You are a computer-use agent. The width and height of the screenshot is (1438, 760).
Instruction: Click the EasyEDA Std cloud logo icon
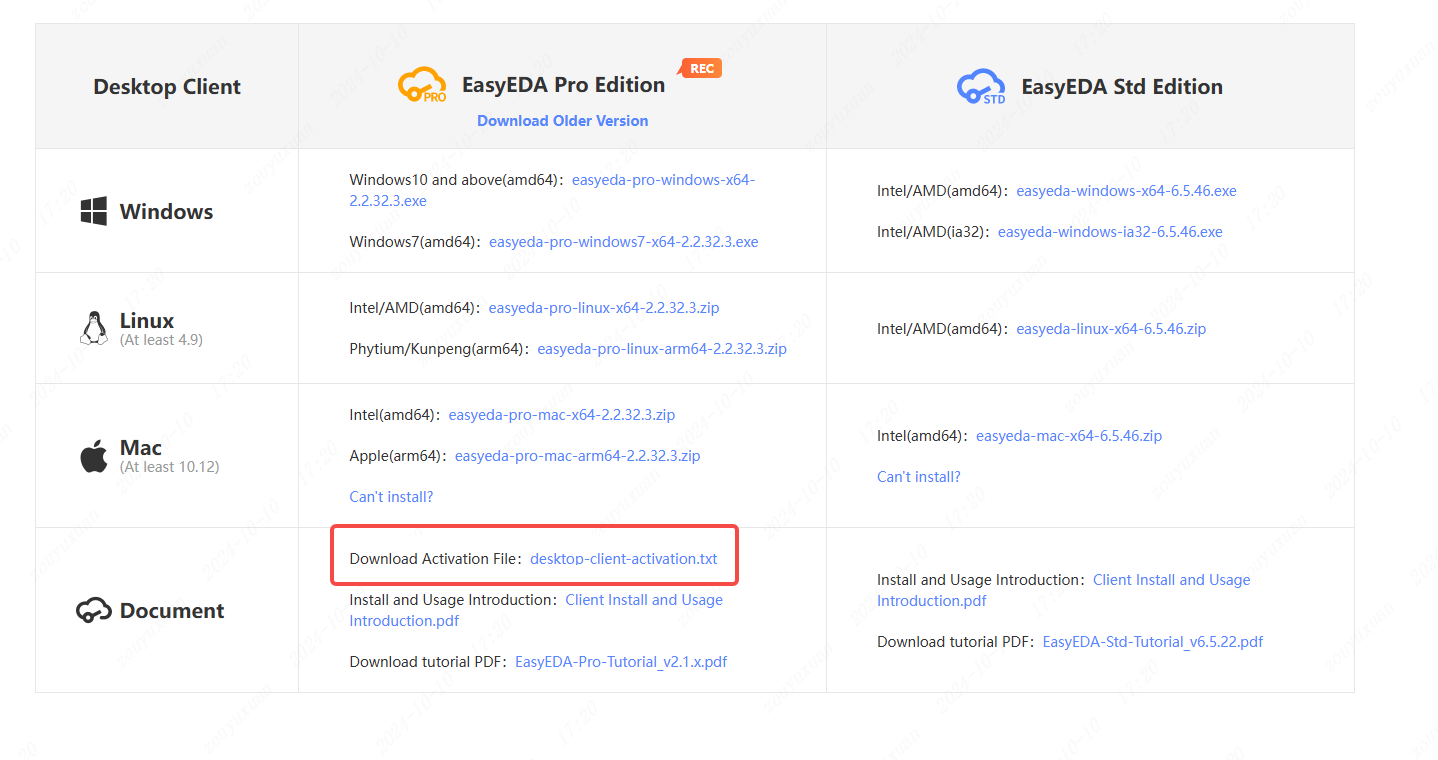pyautogui.click(x=981, y=87)
